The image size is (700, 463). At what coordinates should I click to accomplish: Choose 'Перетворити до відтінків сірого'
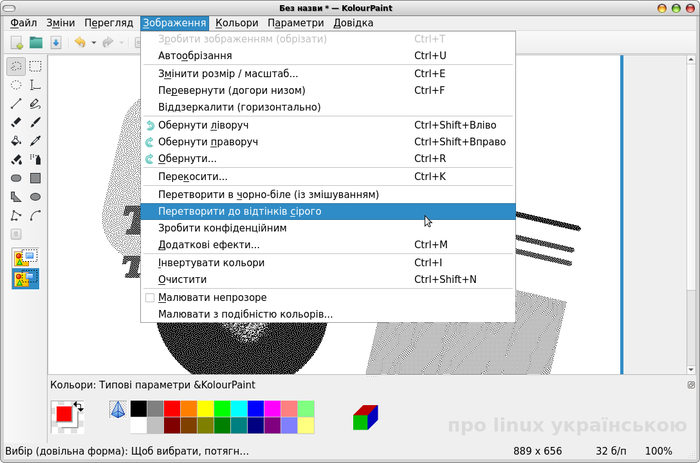[328, 212]
